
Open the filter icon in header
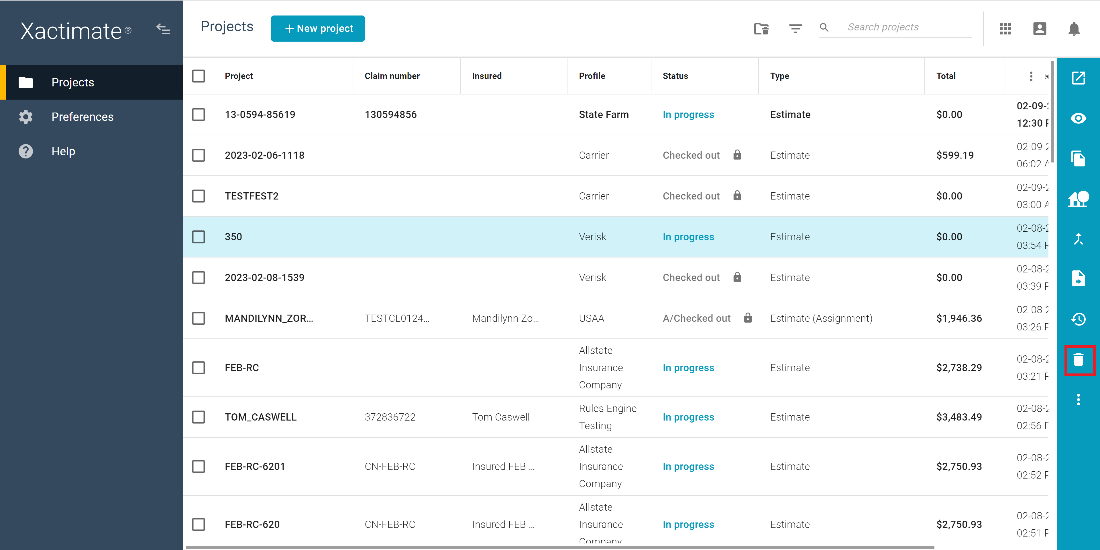coord(795,29)
